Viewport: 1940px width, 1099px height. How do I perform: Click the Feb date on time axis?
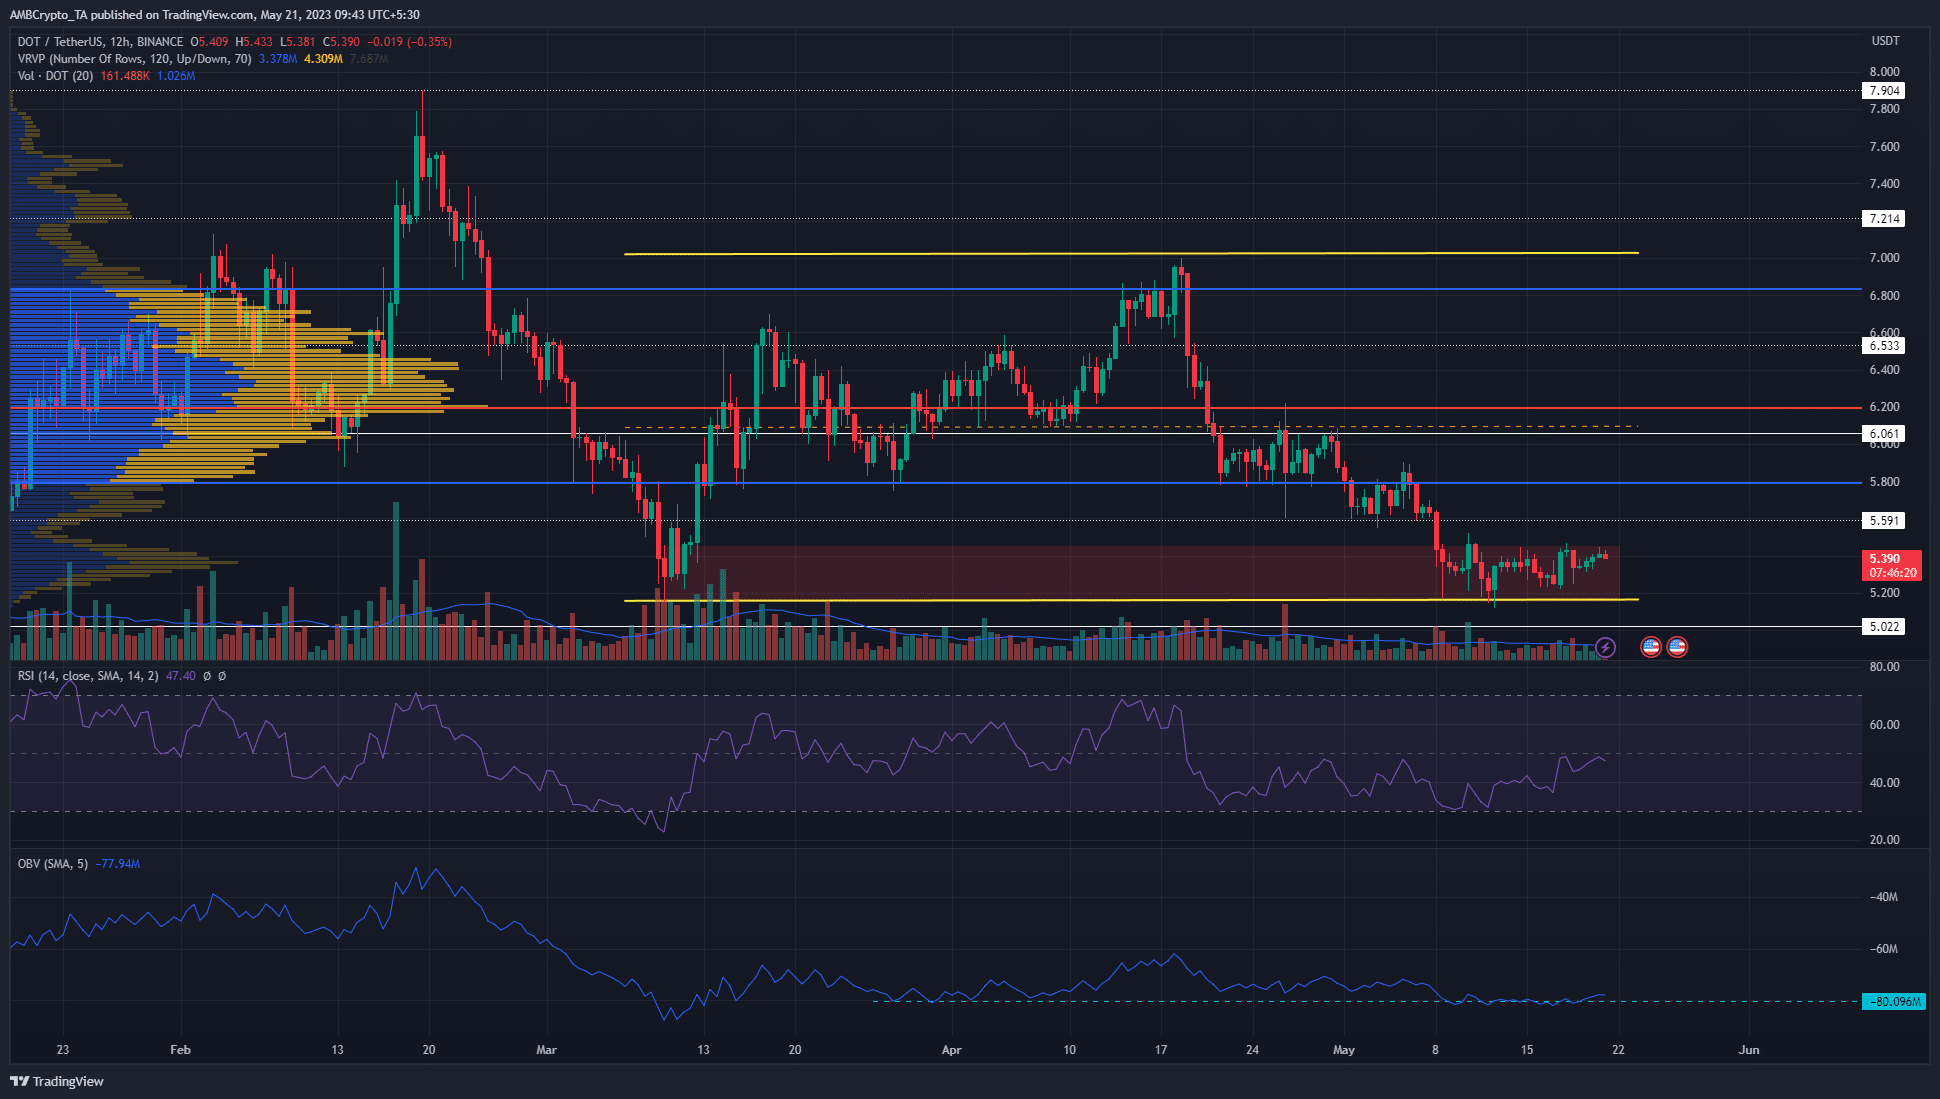[x=180, y=1049]
